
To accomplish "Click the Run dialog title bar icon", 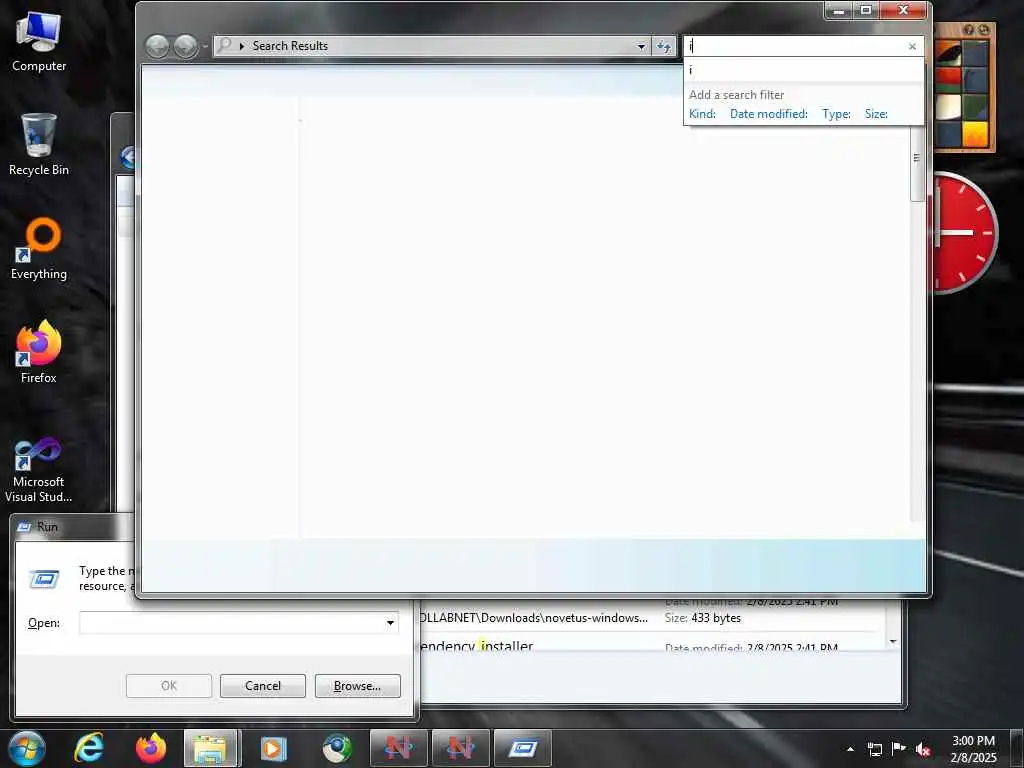I will point(24,526).
